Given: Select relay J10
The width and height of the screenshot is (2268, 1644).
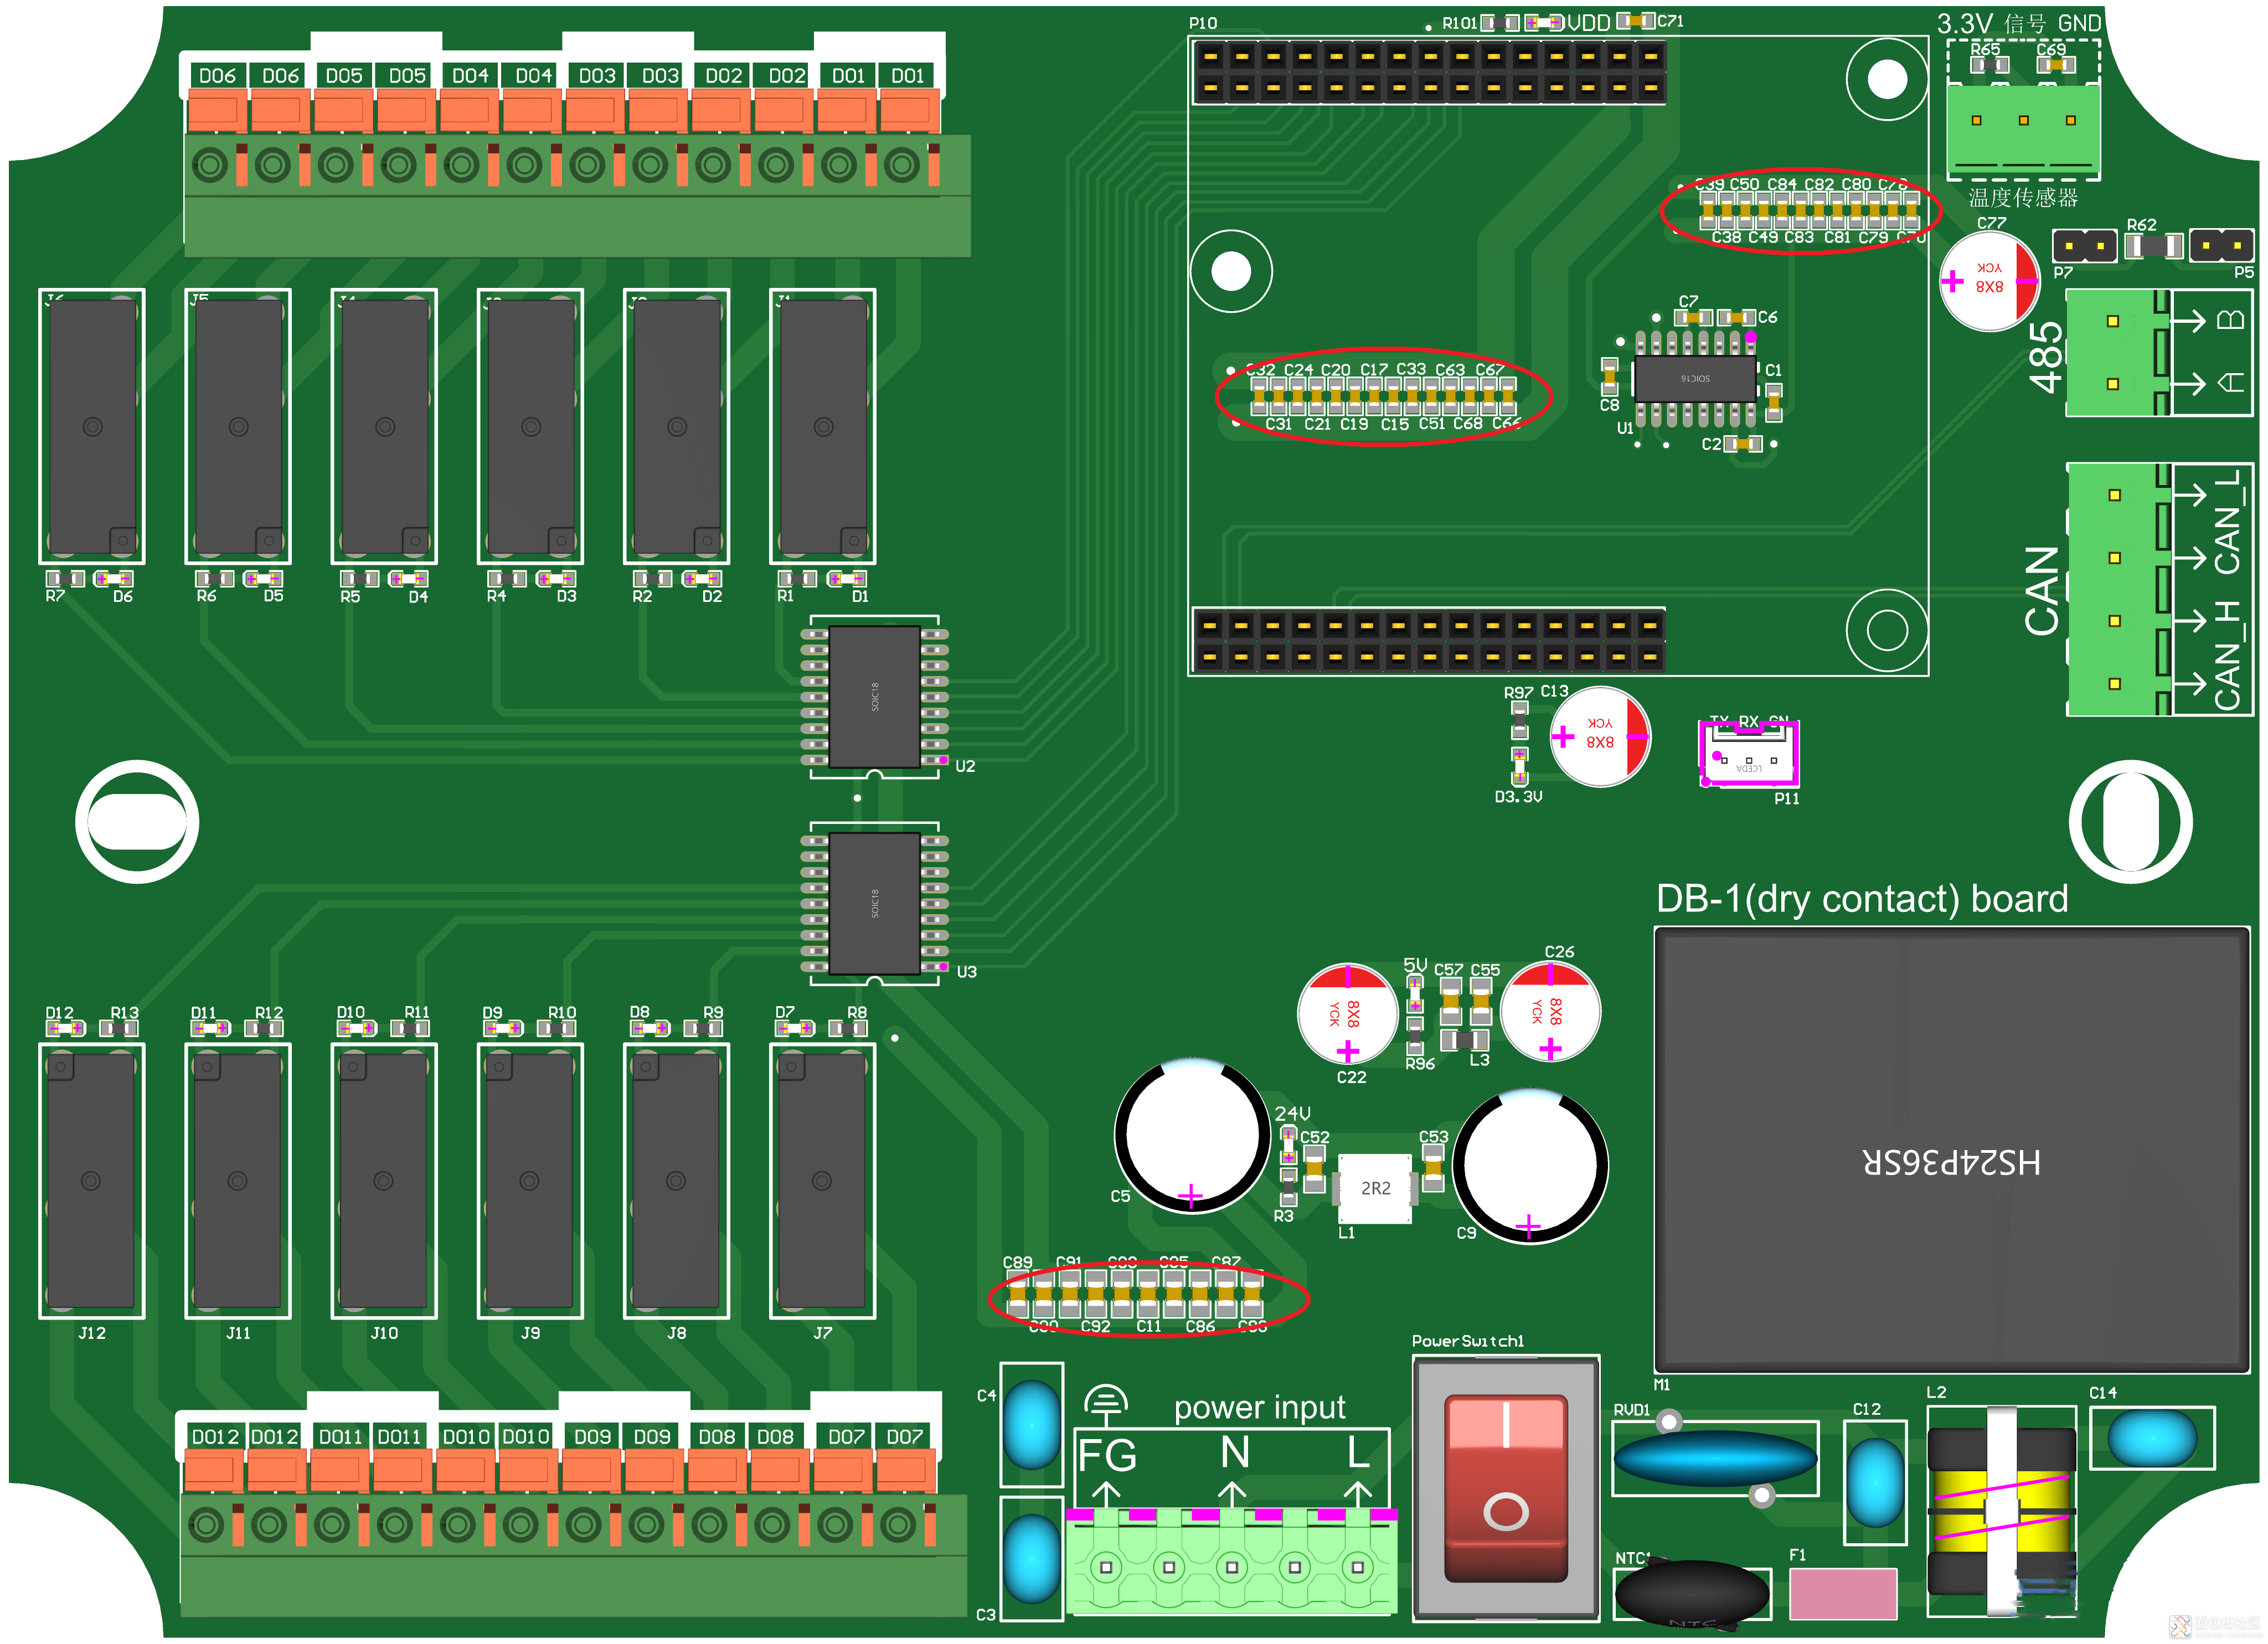Looking at the screenshot, I should point(384,1181).
